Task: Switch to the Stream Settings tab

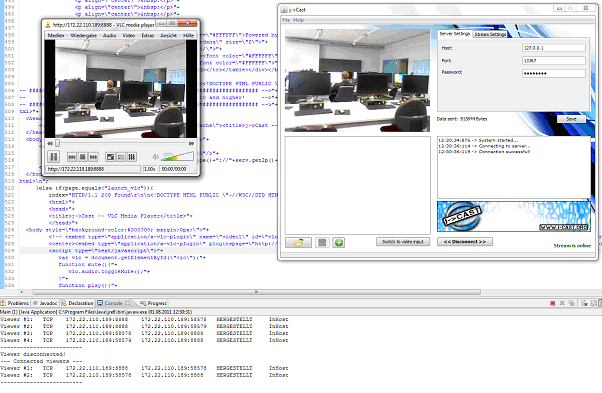Action: (490, 34)
